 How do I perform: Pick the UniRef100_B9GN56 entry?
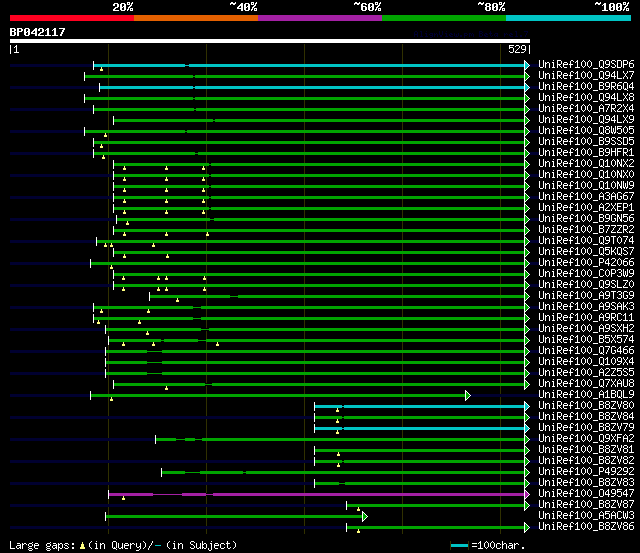tap(586, 219)
